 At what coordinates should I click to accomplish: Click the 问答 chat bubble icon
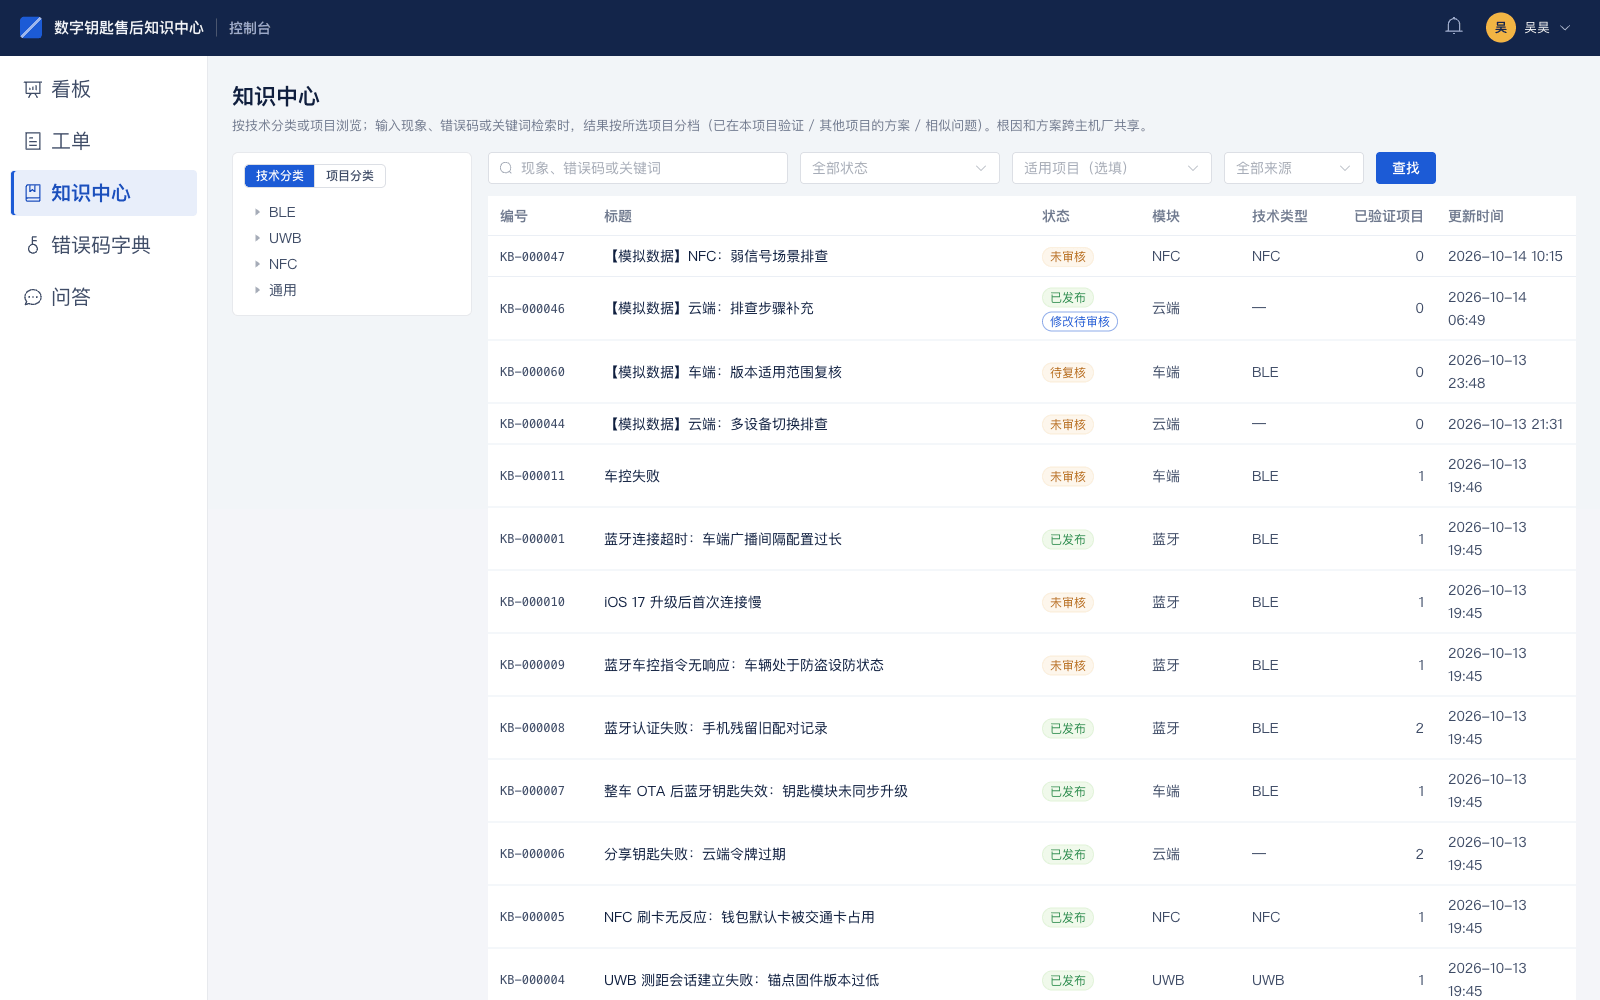coord(33,297)
